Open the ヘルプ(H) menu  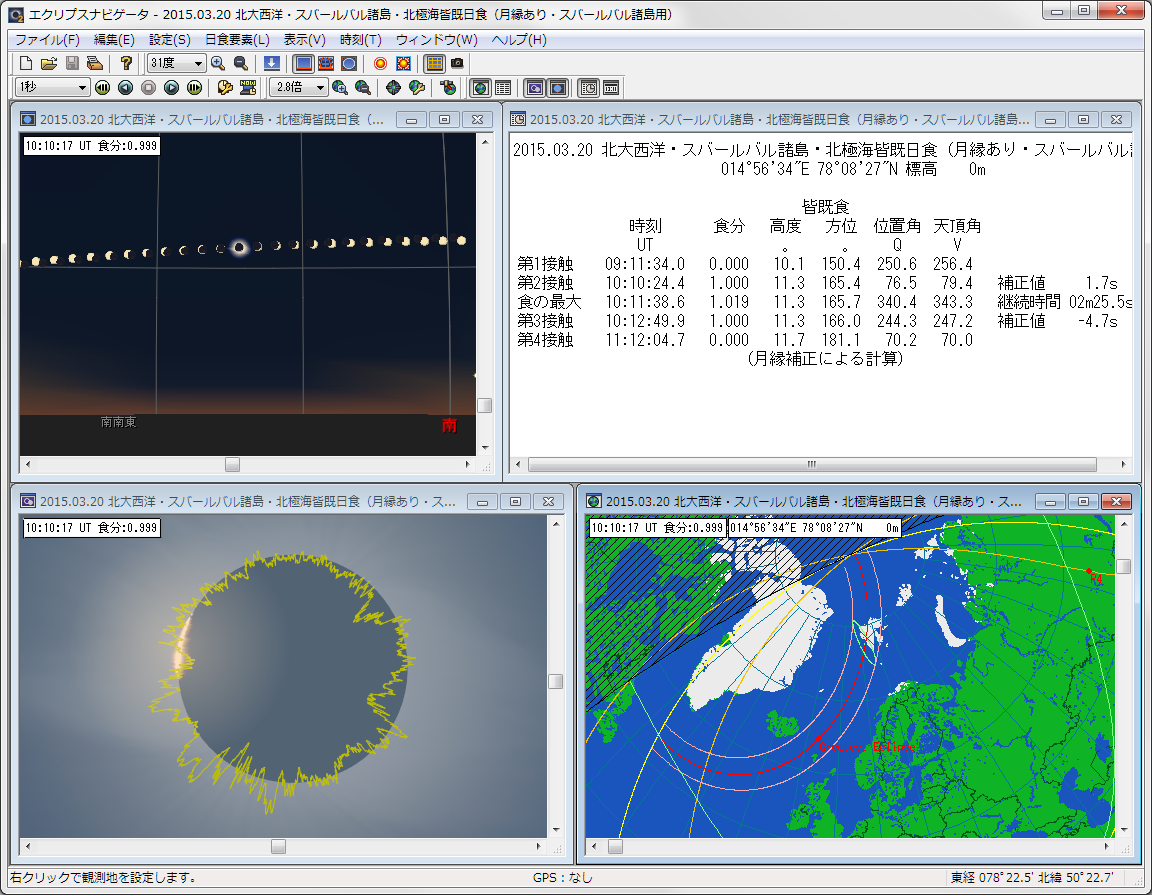tap(518, 40)
